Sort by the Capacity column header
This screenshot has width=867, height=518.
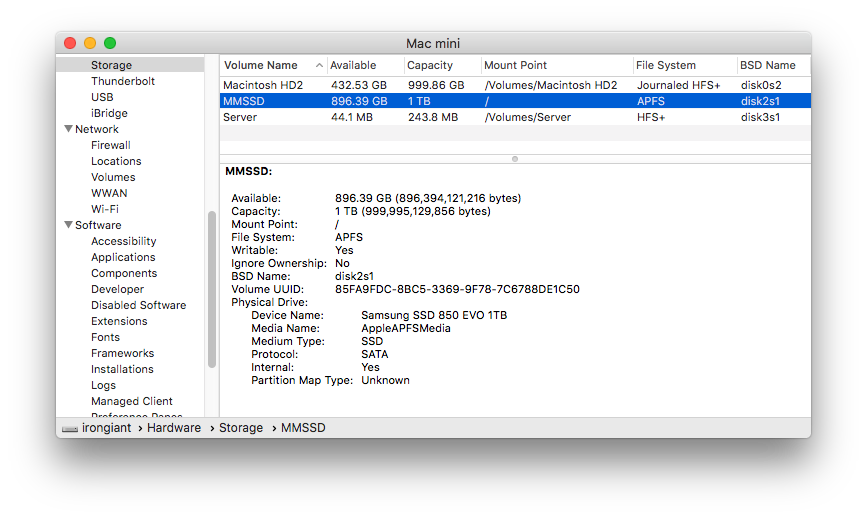tap(443, 65)
